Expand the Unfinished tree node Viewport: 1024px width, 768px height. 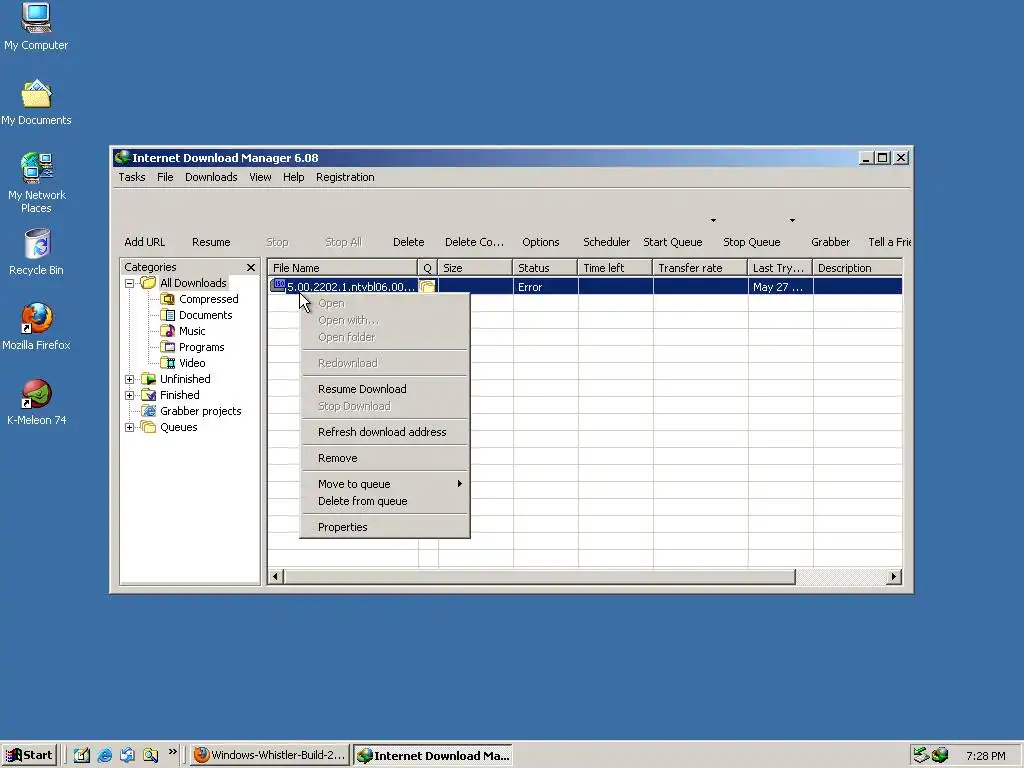click(129, 379)
